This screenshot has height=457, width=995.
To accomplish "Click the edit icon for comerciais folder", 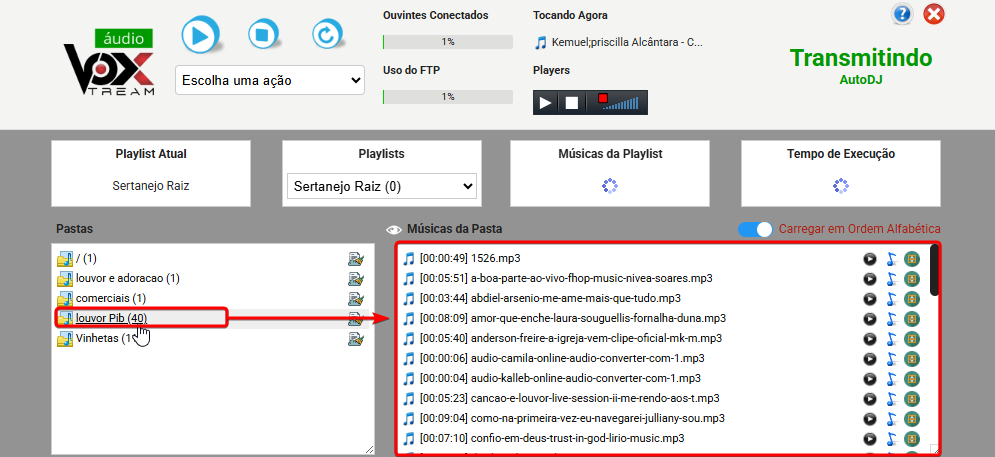I will pyautogui.click(x=355, y=299).
